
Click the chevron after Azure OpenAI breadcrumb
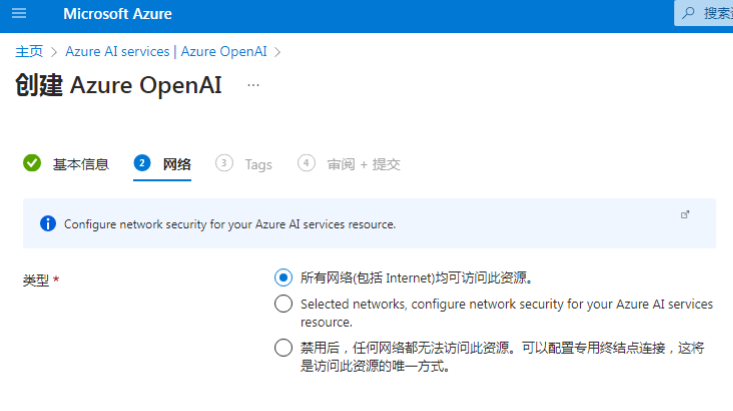click(x=278, y=52)
